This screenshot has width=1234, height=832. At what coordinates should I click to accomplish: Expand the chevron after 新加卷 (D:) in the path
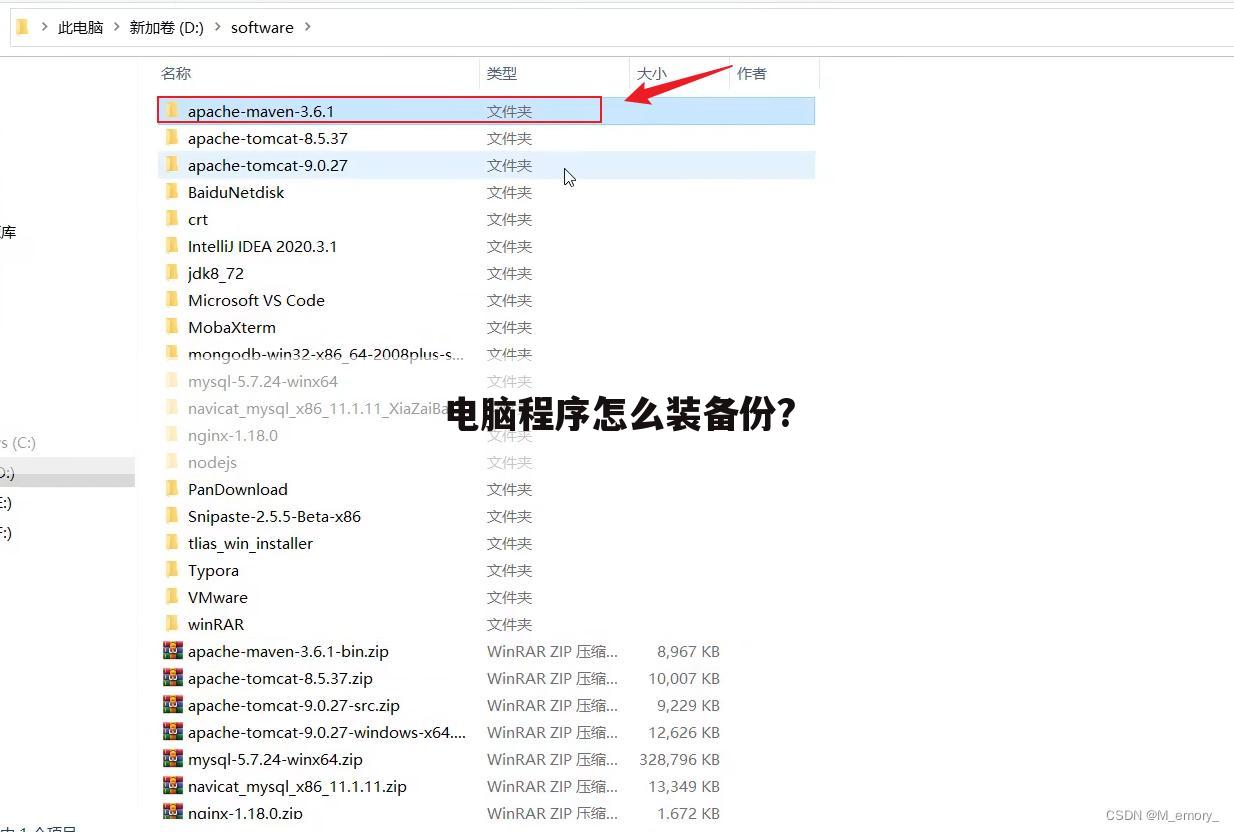(217, 27)
